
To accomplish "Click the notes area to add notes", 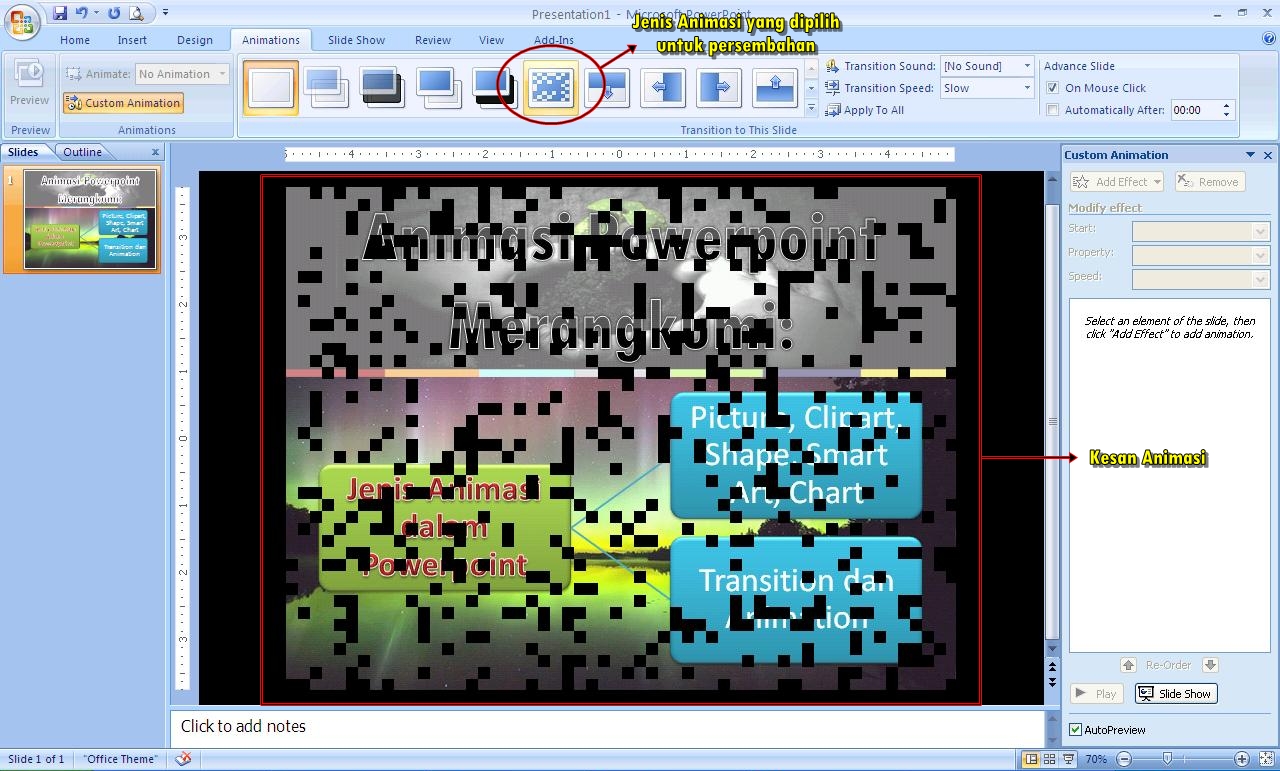I will point(607,727).
